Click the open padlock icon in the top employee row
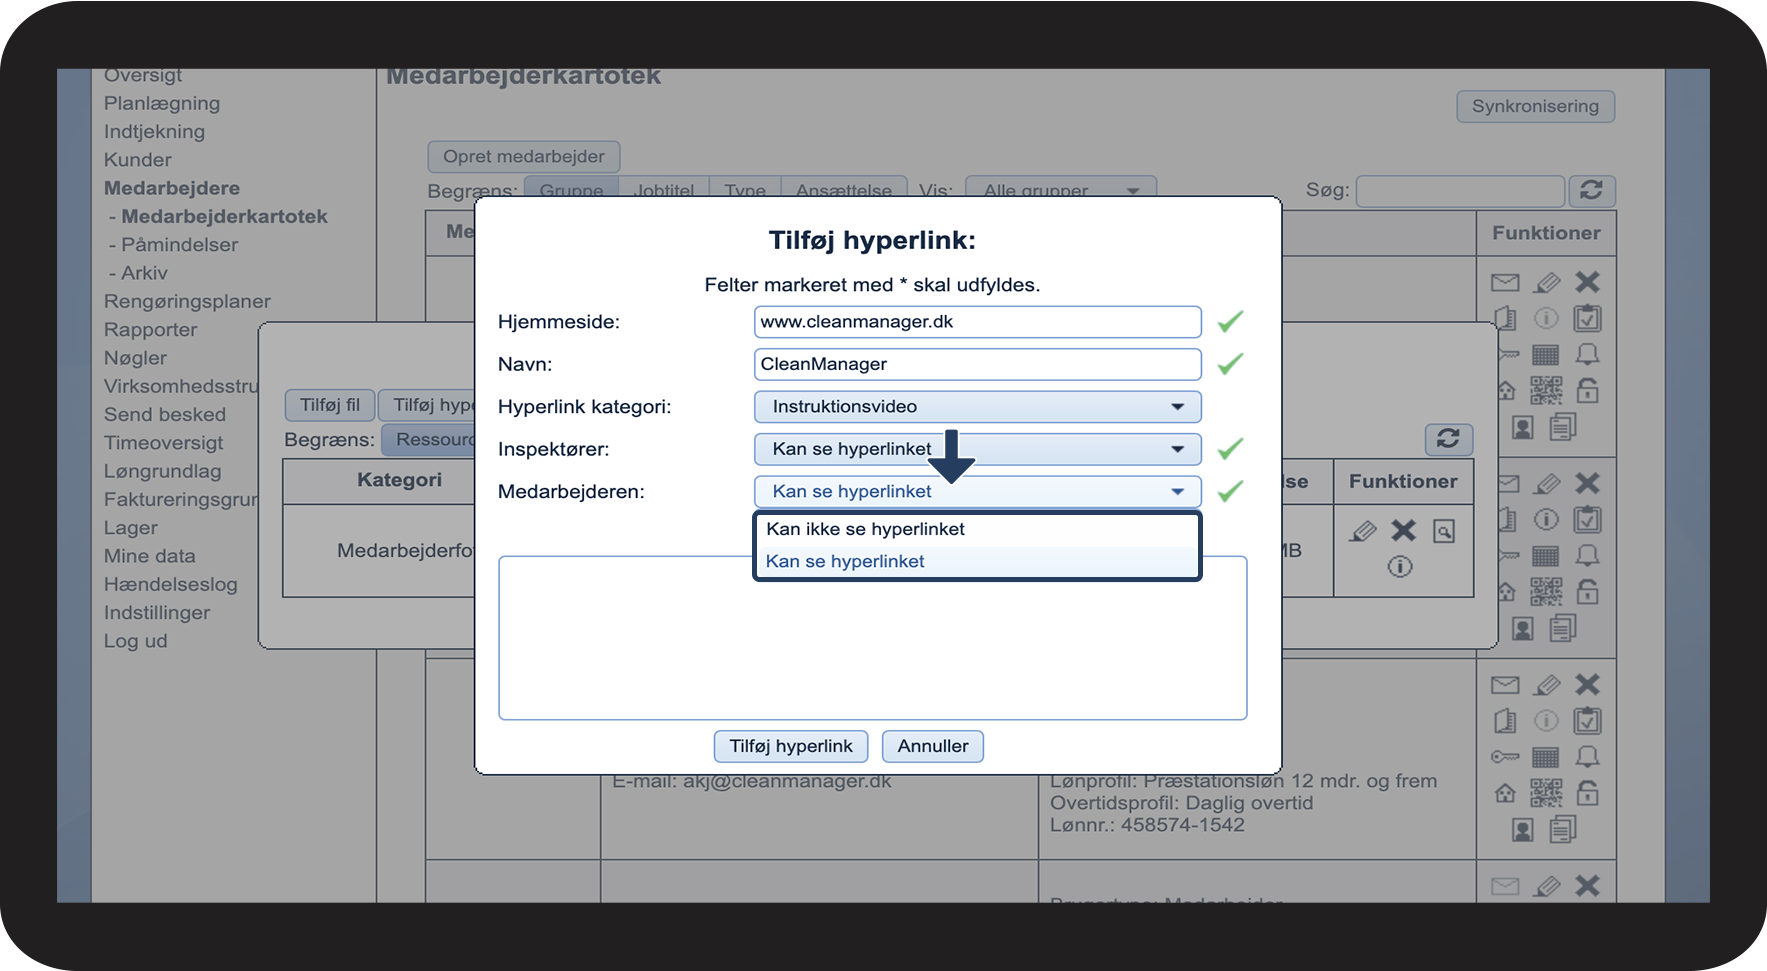1767x971 pixels. tap(1587, 391)
